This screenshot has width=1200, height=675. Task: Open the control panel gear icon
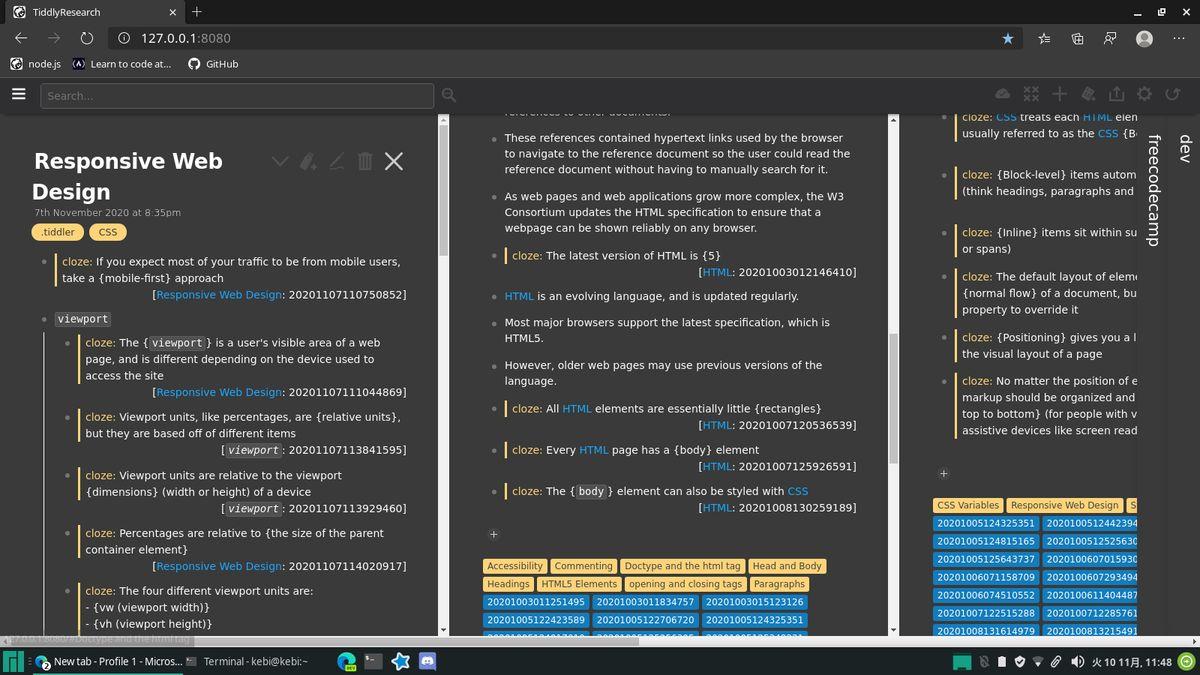[x=1144, y=94]
